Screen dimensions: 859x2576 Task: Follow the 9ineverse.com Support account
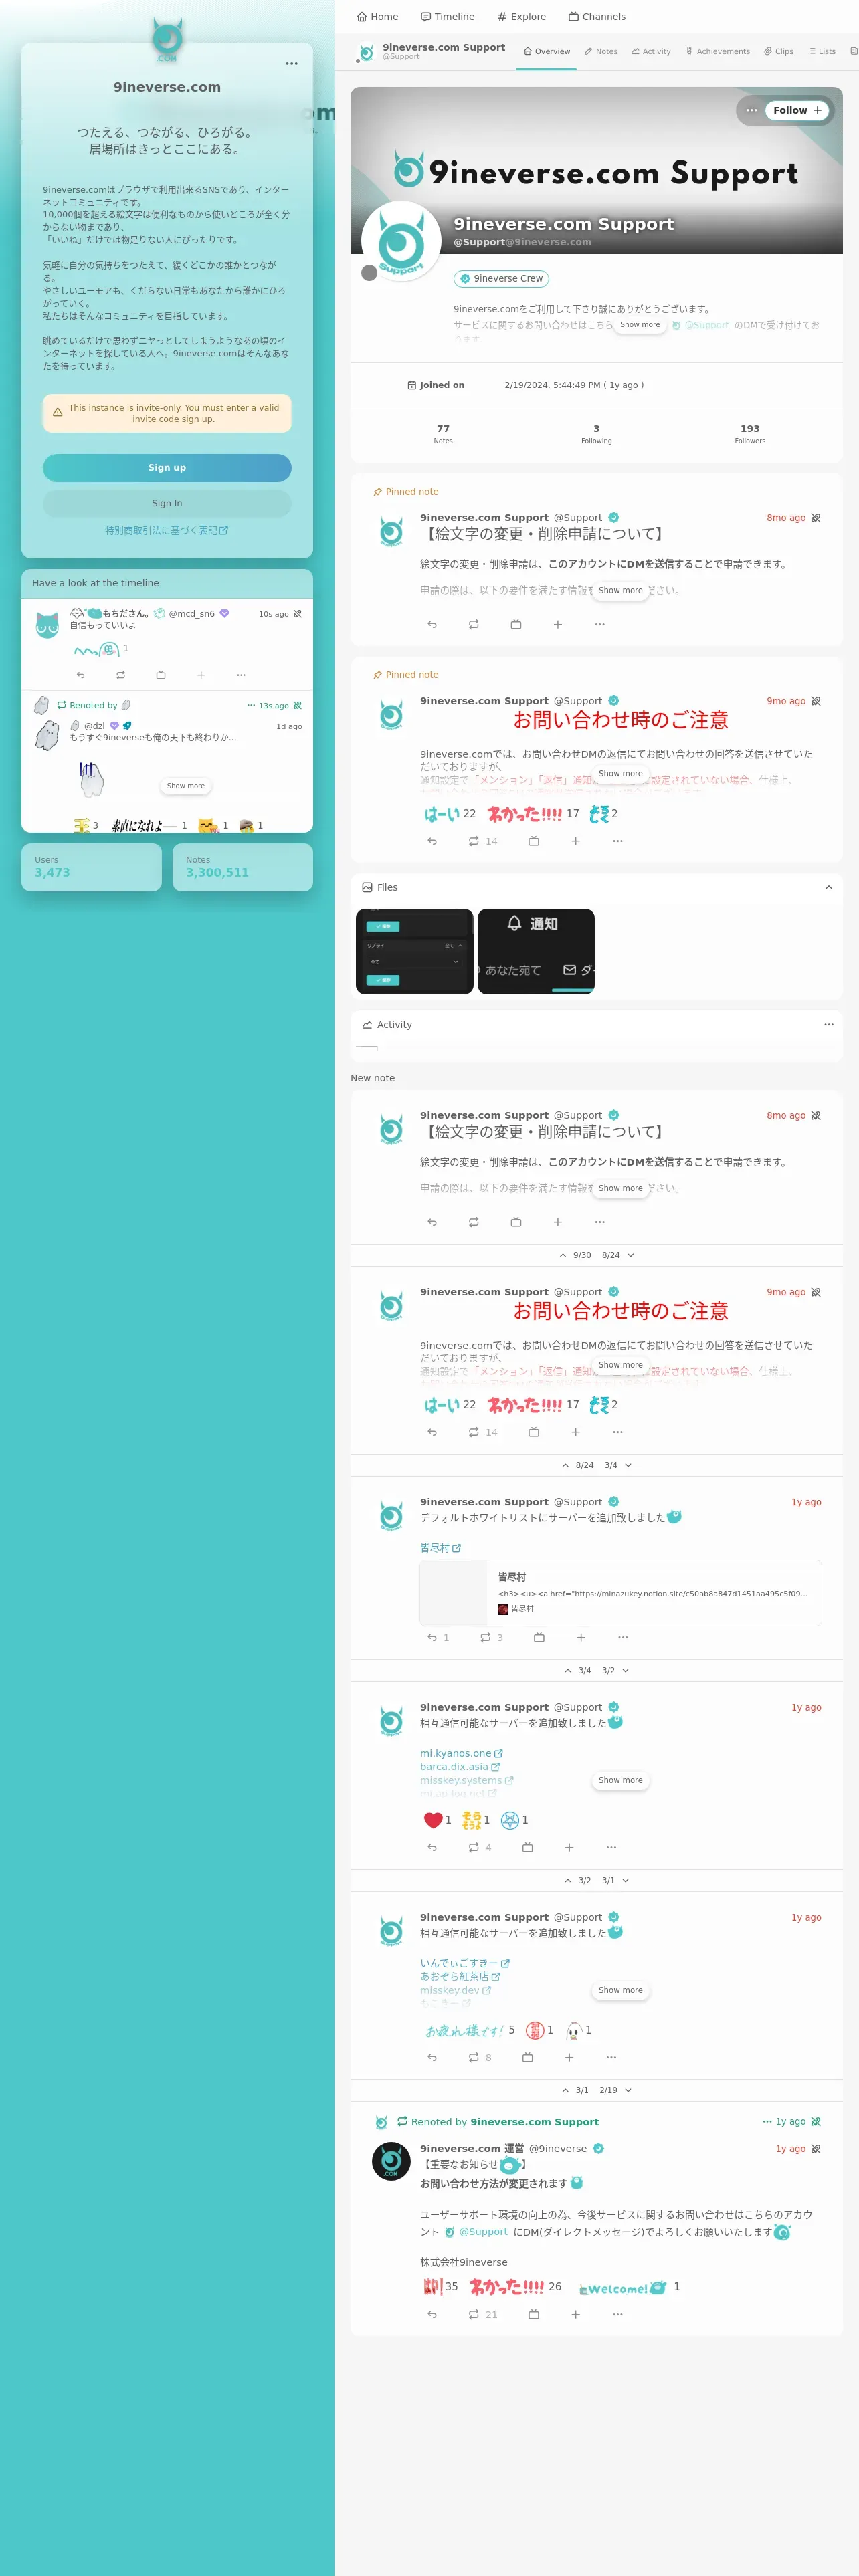coord(797,110)
